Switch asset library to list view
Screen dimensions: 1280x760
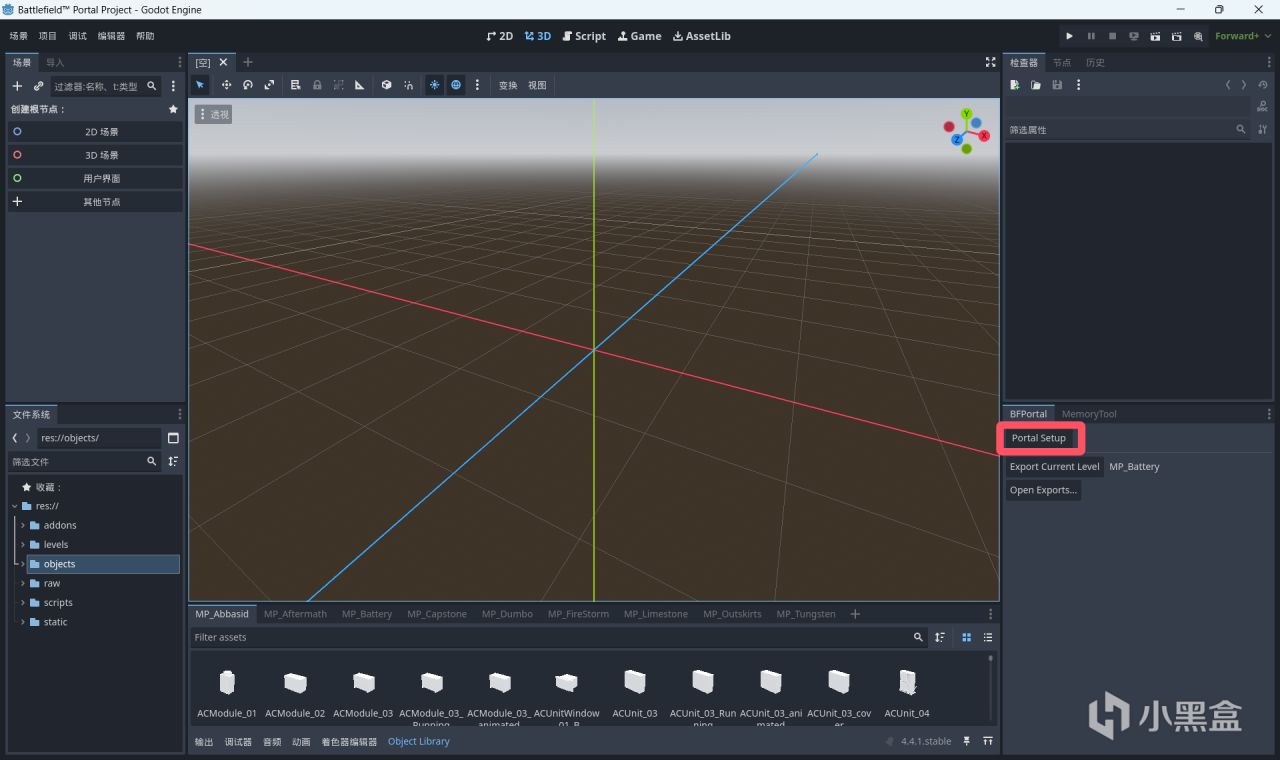pyautogui.click(x=988, y=637)
